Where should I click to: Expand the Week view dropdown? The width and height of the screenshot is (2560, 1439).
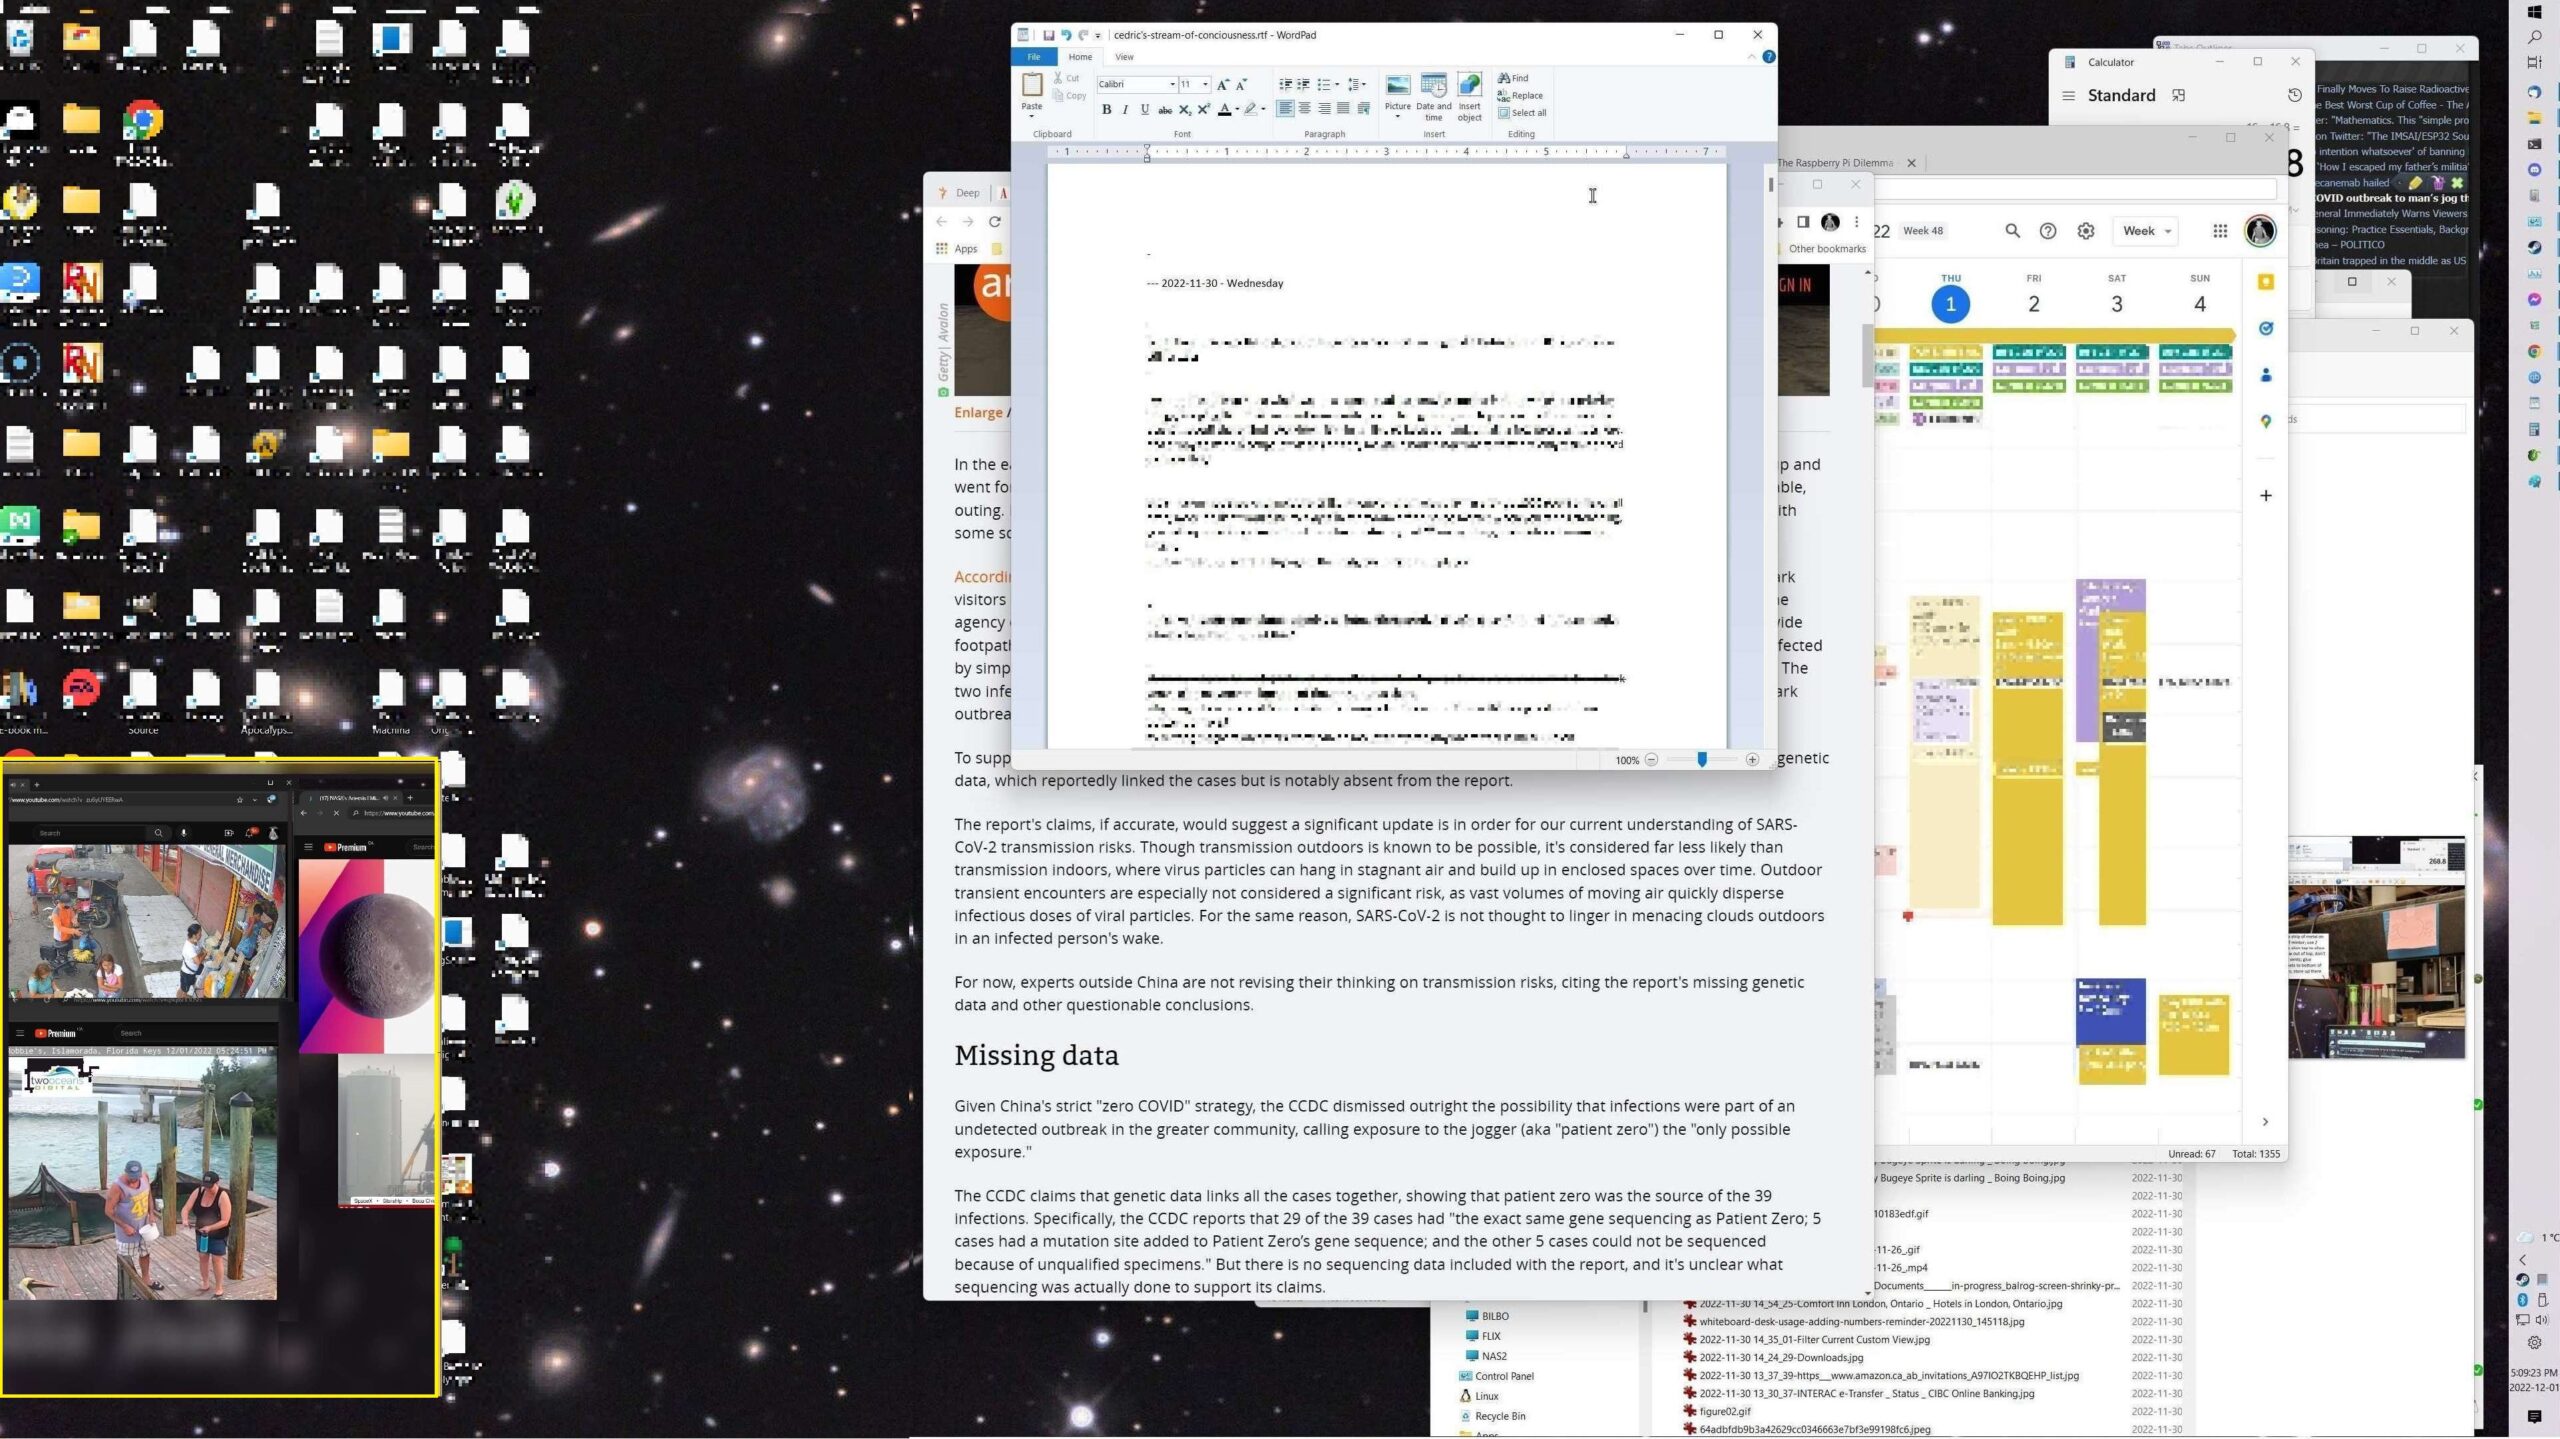click(2147, 231)
